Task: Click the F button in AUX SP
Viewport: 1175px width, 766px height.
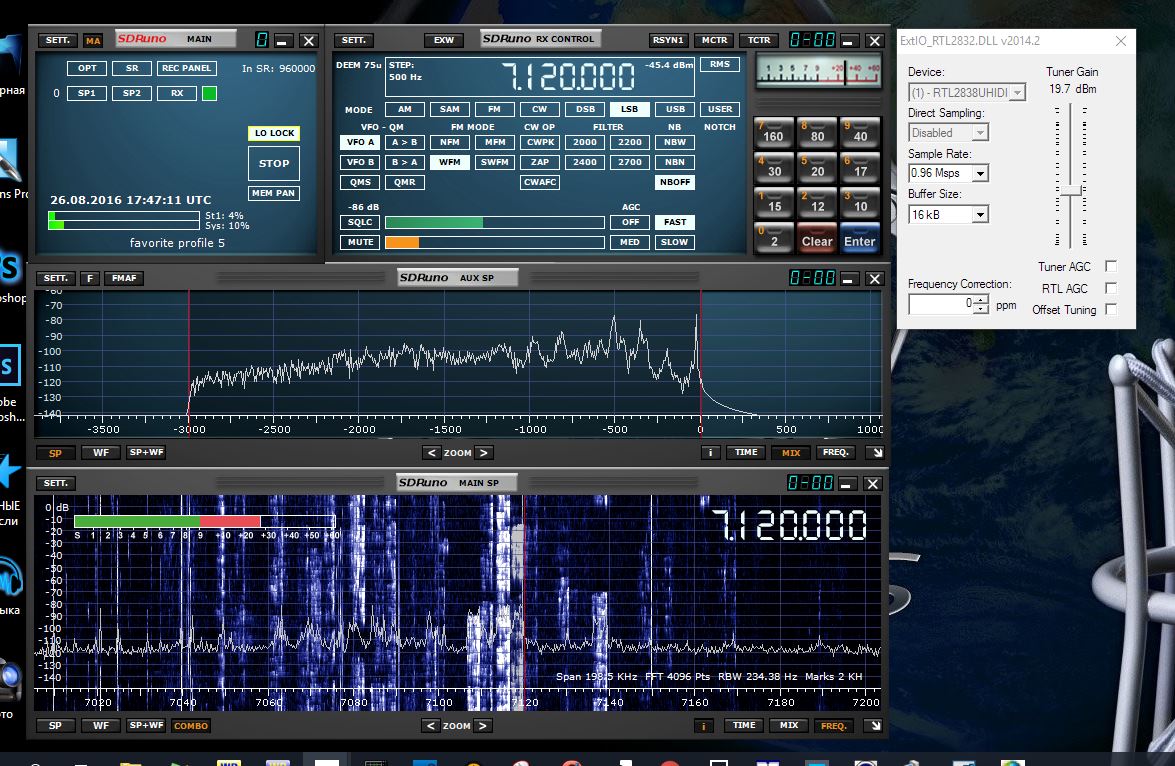Action: click(x=90, y=278)
